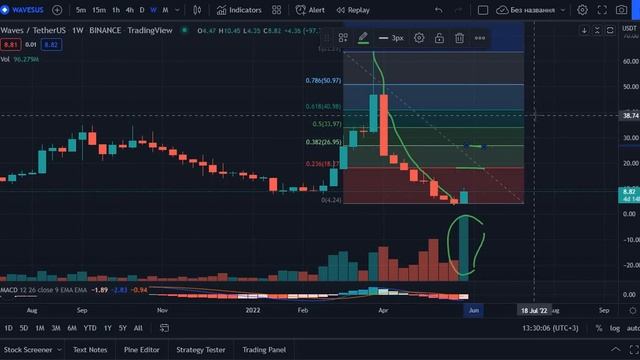Screen dimensions: 640x360
Task: Undo the last chart action
Action: [x=438, y=10]
